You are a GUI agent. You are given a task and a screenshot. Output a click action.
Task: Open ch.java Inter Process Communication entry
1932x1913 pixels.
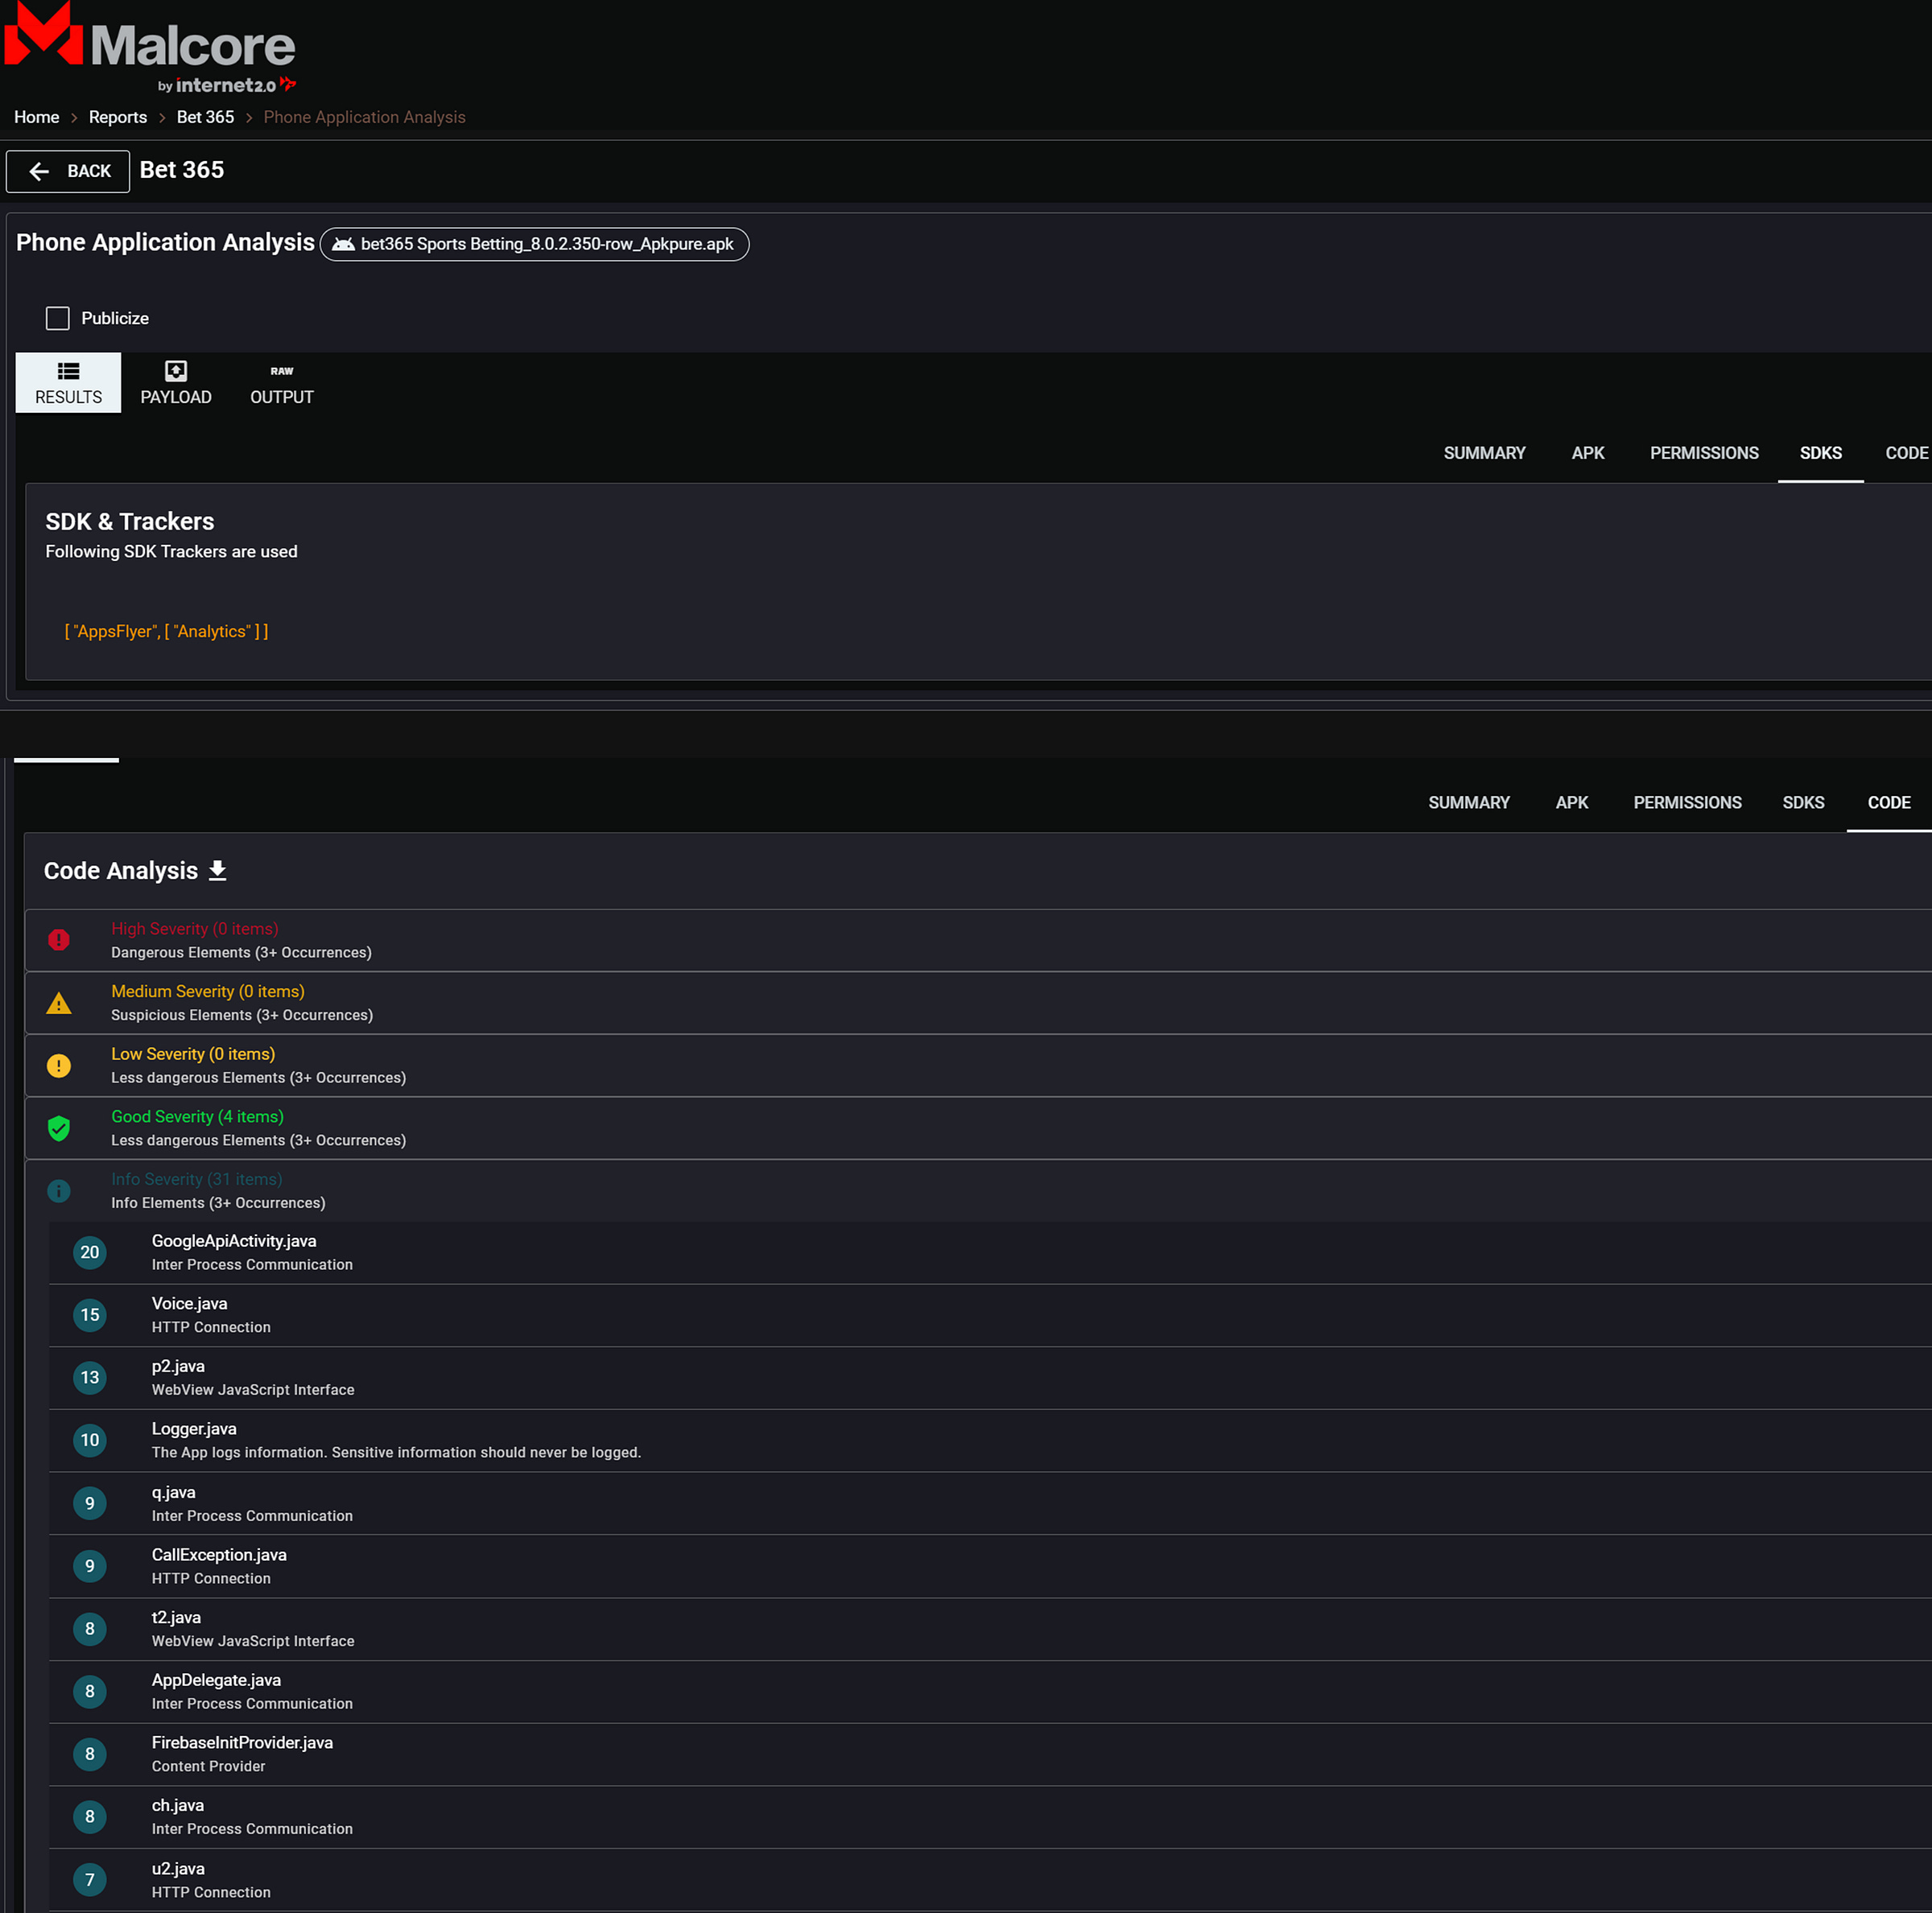(990, 1817)
